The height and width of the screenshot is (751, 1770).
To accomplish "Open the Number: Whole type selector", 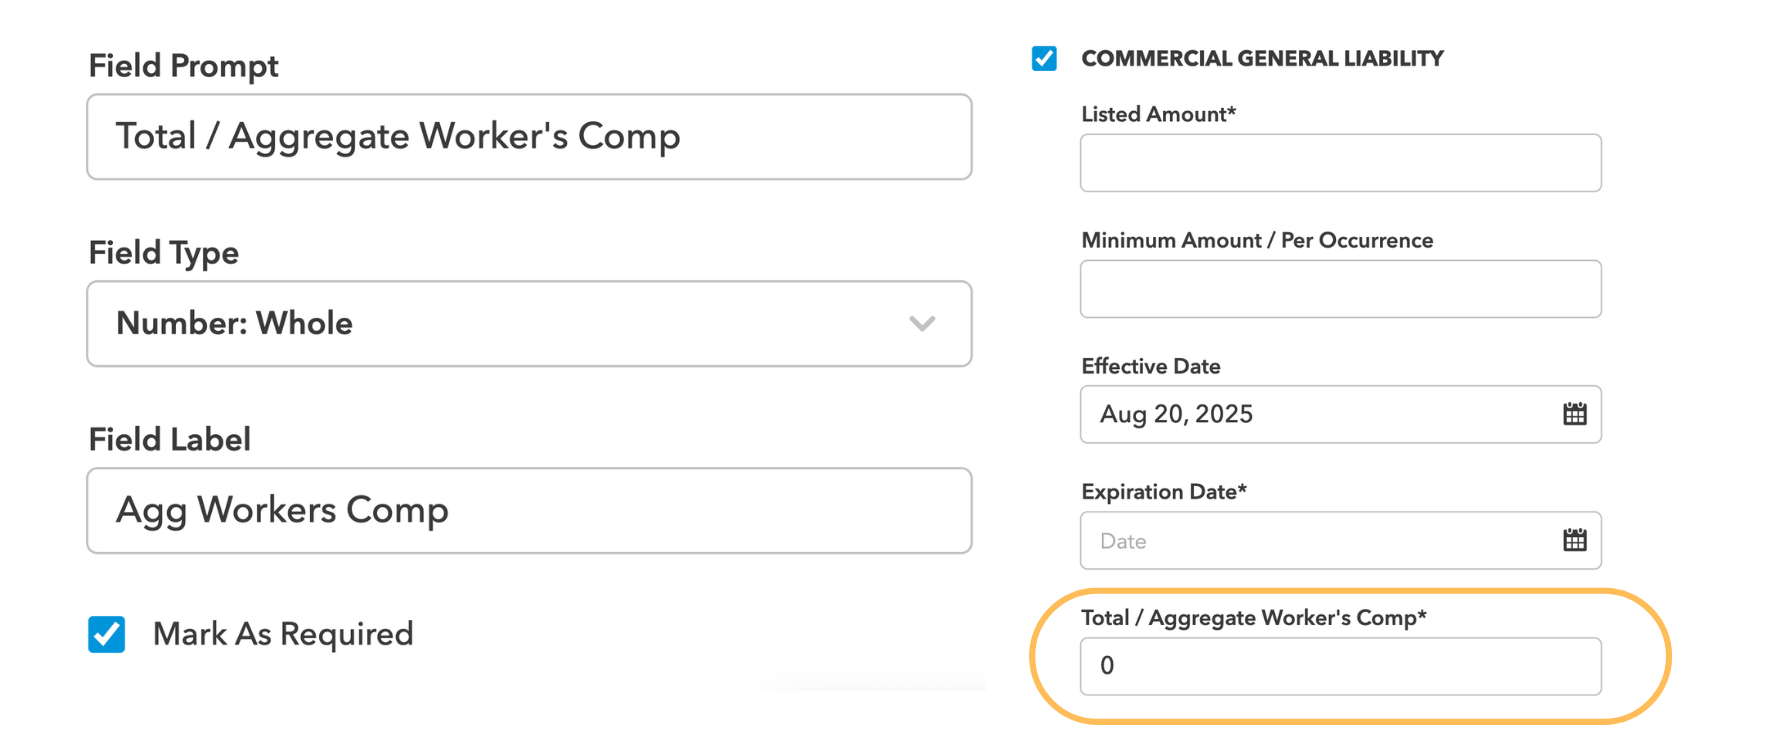I will tap(529, 323).
